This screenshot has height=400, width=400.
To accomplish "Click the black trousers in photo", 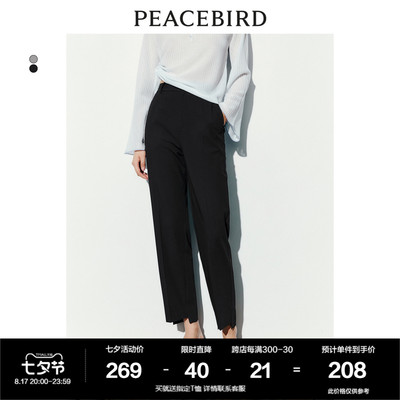I will tap(190, 209).
